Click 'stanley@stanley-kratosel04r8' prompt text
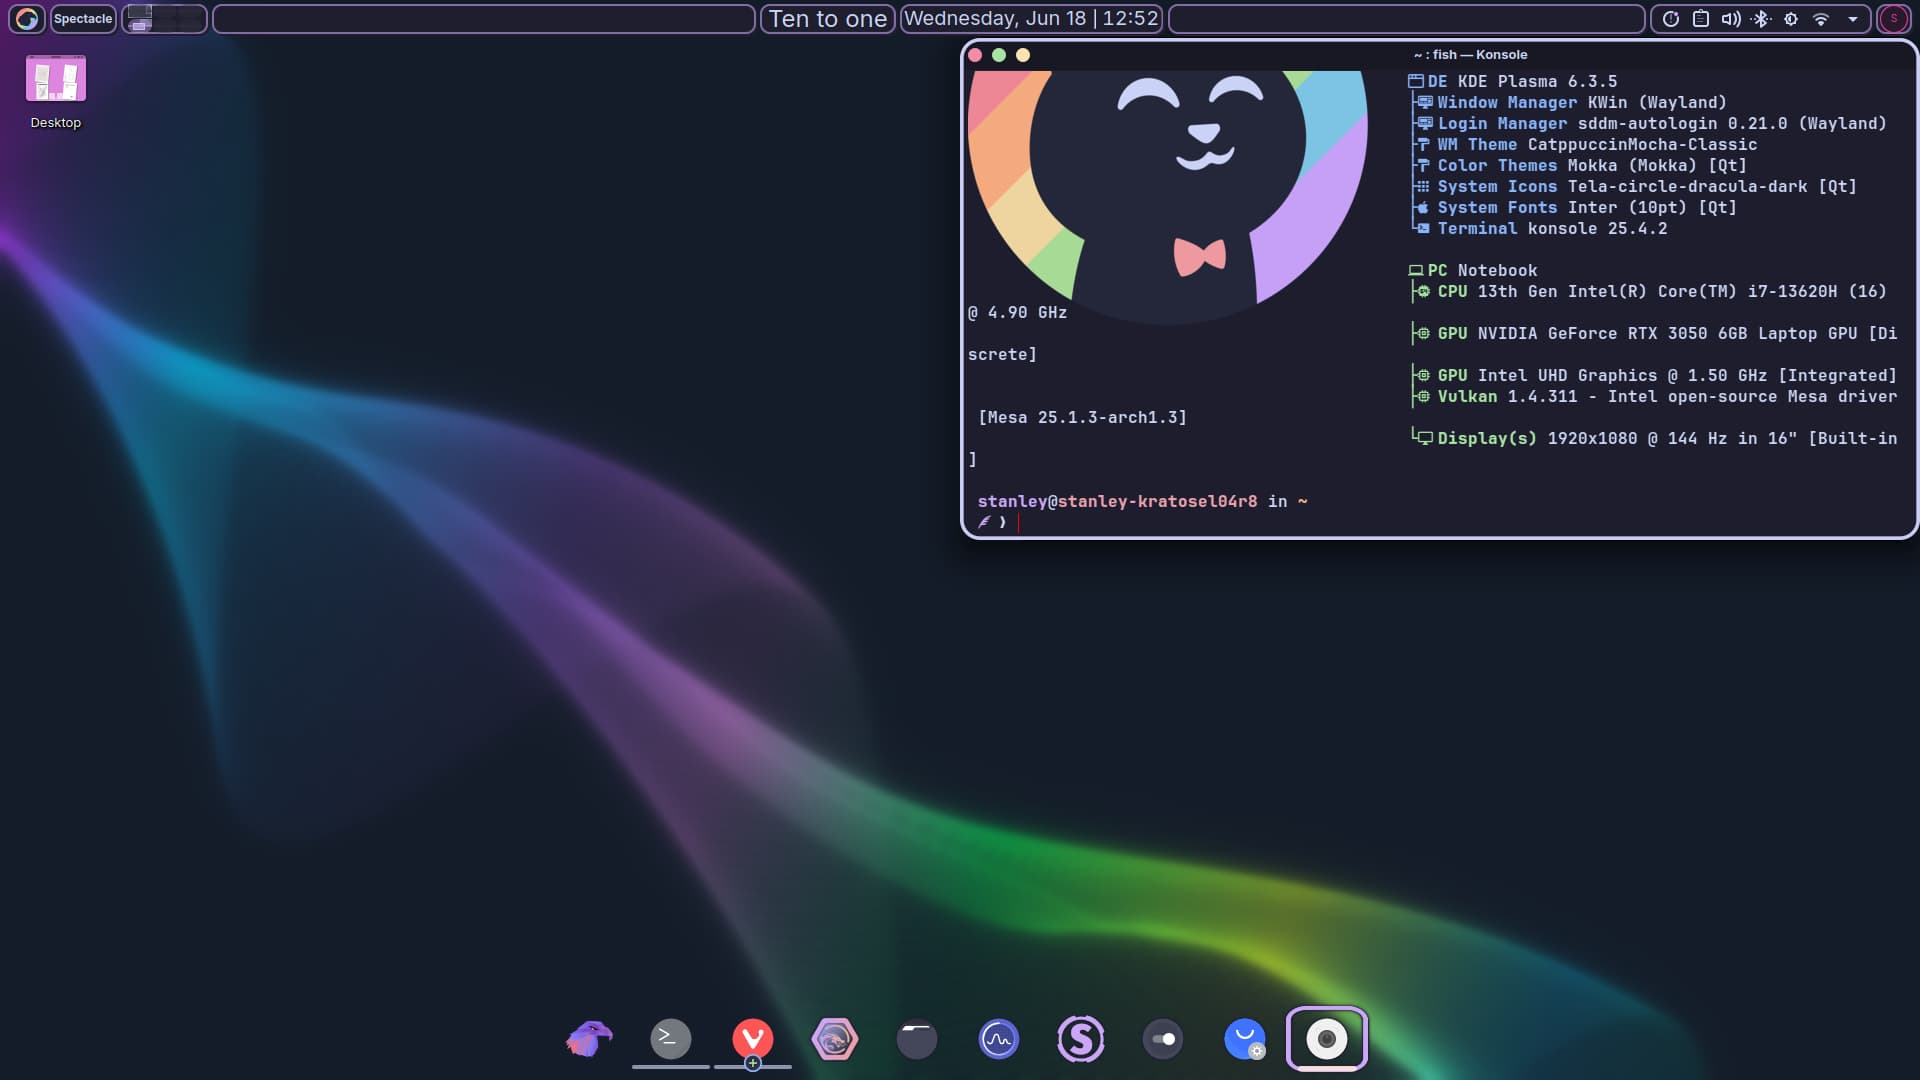 [1117, 501]
